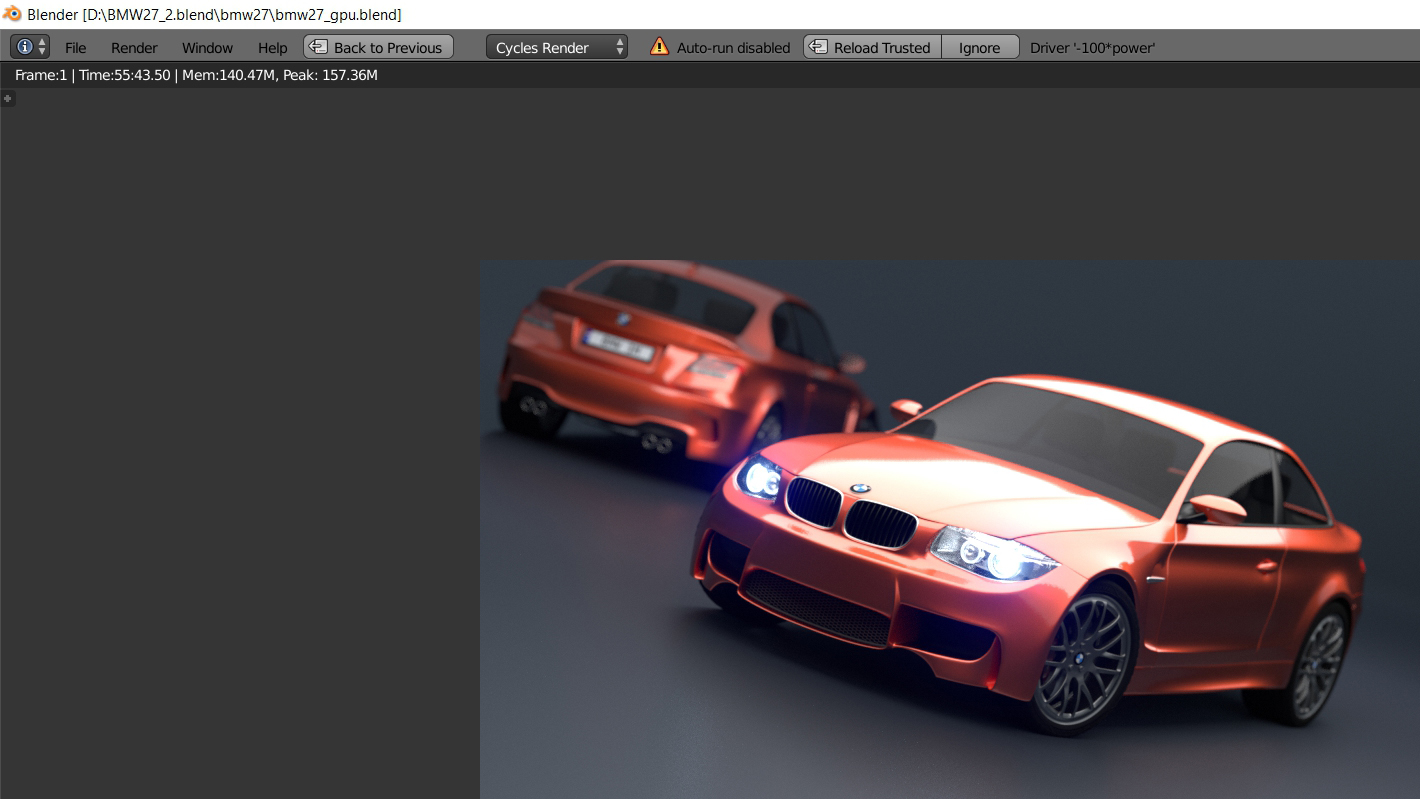Click the Auto-run disabled warning icon
This screenshot has height=799, width=1420.
(659, 46)
